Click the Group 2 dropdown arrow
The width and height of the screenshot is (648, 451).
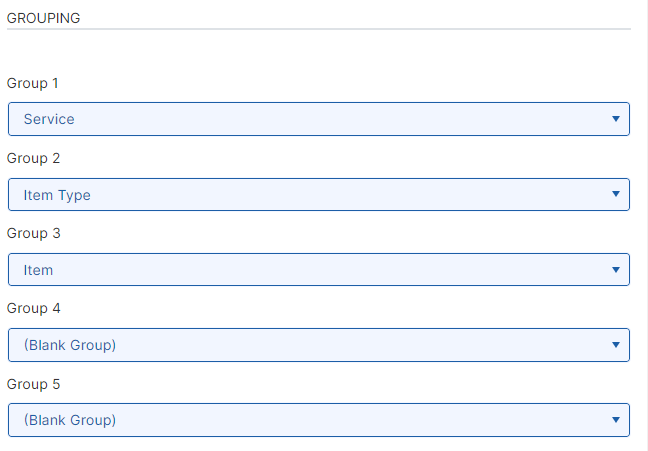coord(615,194)
